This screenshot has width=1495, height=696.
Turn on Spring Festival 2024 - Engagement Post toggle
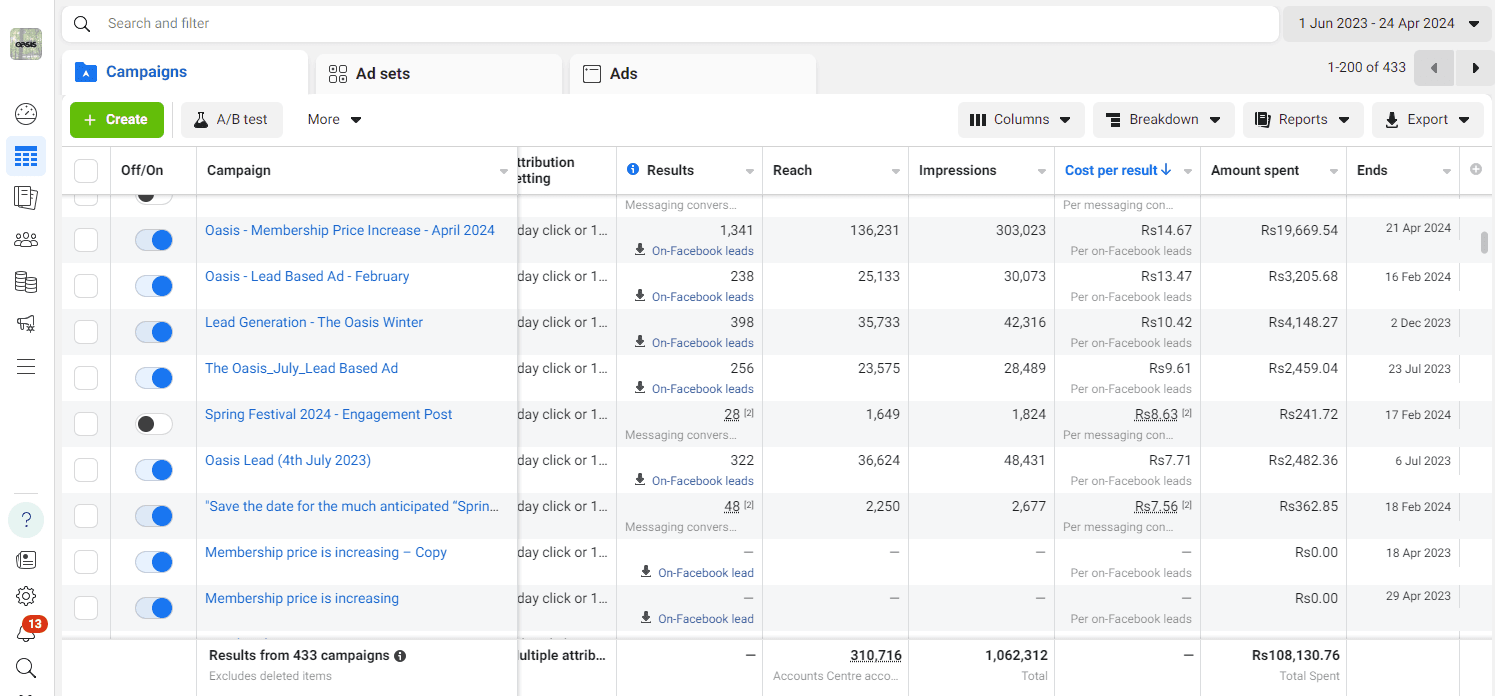pyautogui.click(x=154, y=424)
